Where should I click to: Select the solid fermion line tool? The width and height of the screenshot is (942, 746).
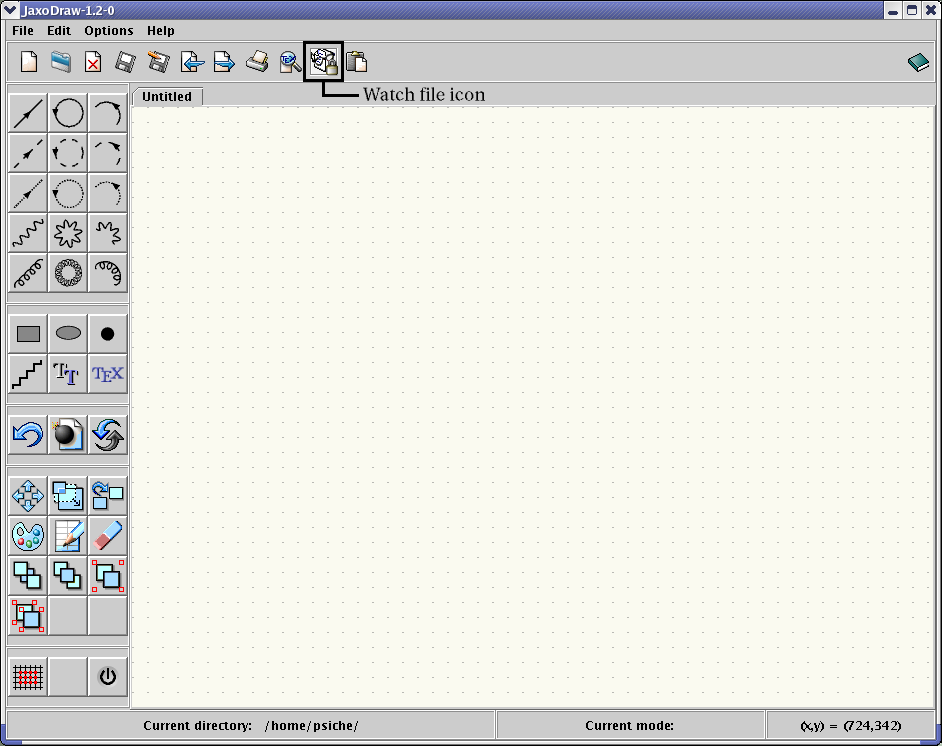pos(28,113)
